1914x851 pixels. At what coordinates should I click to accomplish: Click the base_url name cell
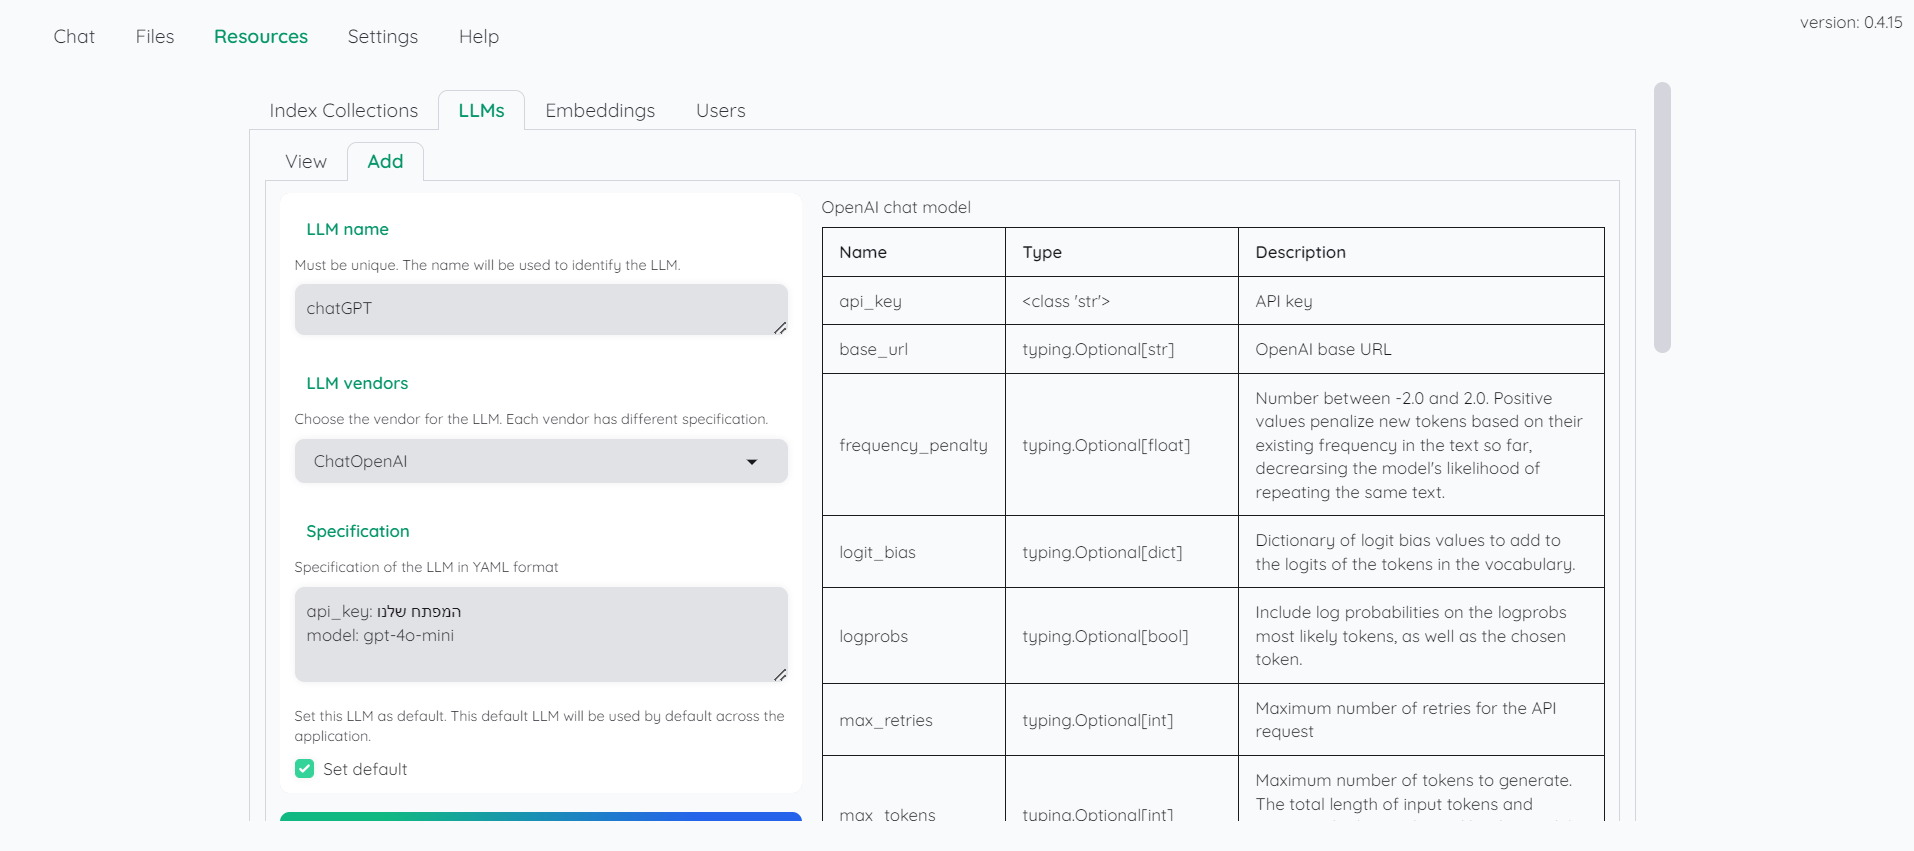(914, 350)
